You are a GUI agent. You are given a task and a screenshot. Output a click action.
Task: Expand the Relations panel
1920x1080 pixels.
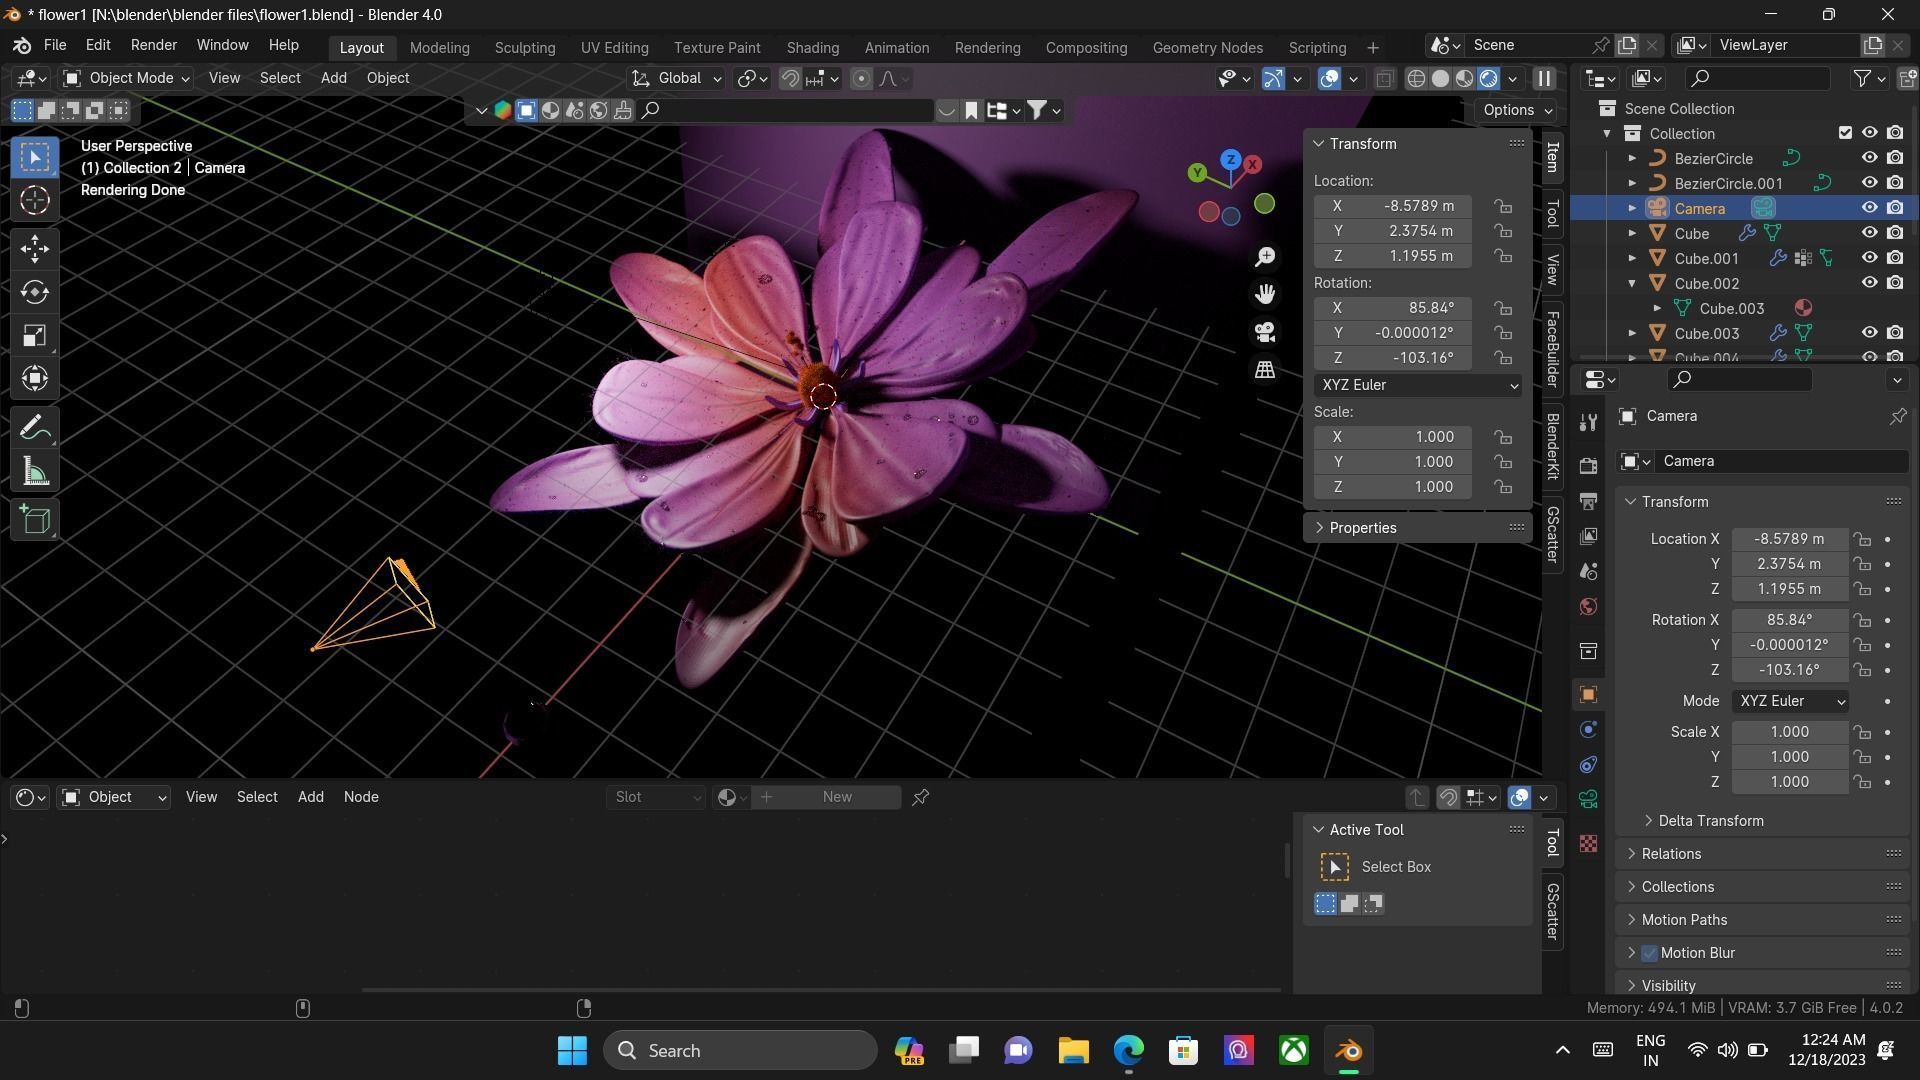click(x=1670, y=855)
